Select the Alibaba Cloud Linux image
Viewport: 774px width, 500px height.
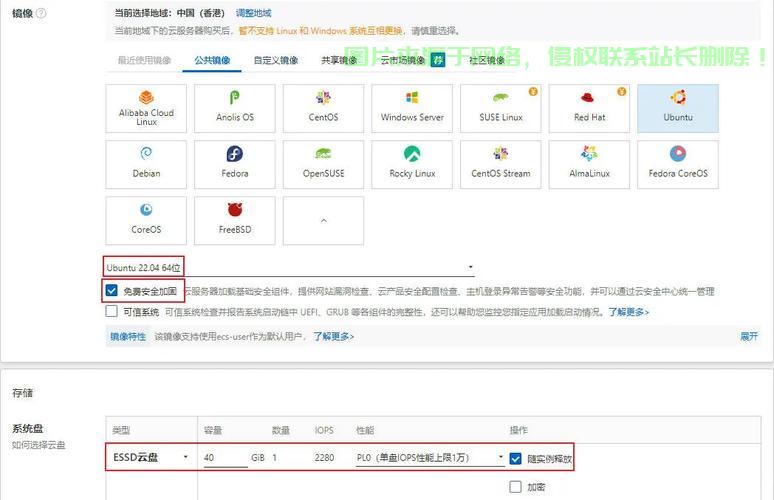[146, 108]
